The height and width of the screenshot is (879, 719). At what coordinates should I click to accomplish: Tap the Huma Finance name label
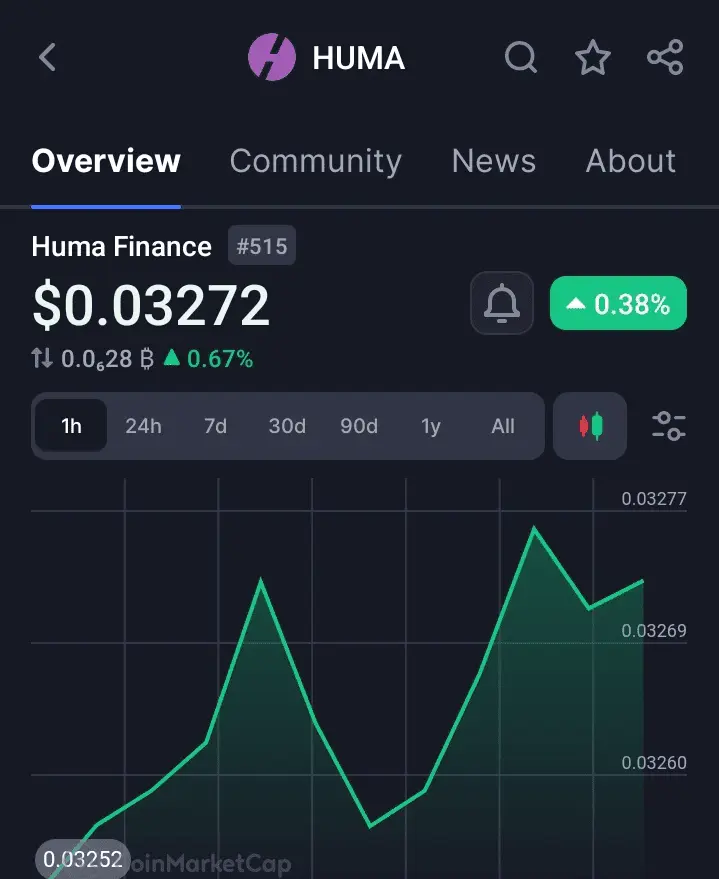pos(122,246)
